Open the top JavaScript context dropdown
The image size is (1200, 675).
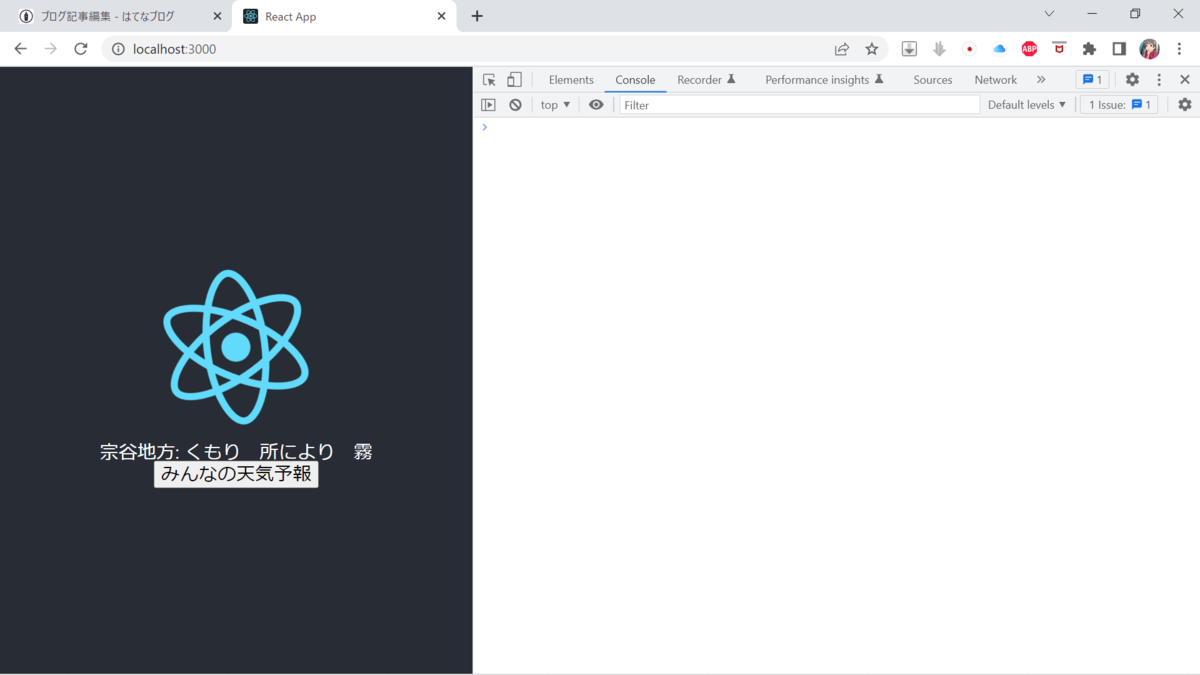[555, 105]
